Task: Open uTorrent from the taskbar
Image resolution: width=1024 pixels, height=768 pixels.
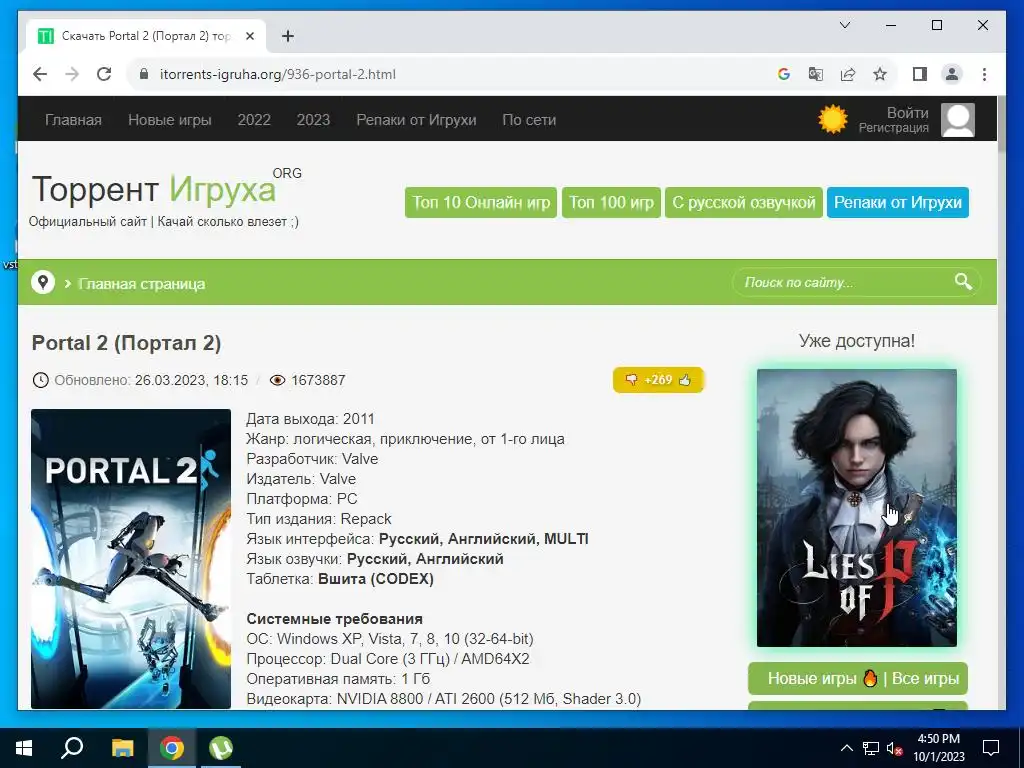Action: coord(221,748)
